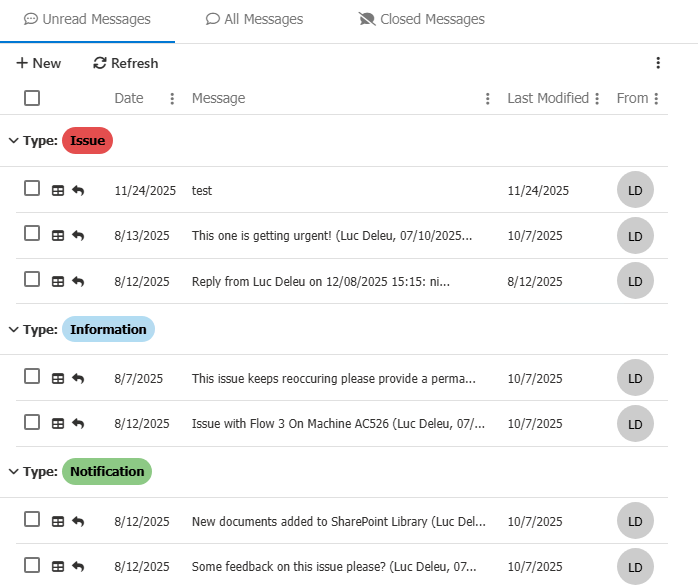
Task: Open details icon for 'This one is getting urgent!' row
Action: coord(58,235)
